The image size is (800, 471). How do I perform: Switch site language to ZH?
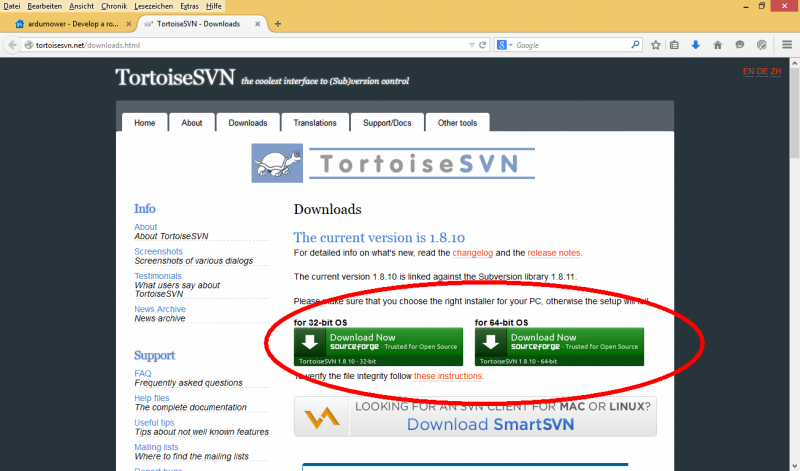click(x=776, y=71)
